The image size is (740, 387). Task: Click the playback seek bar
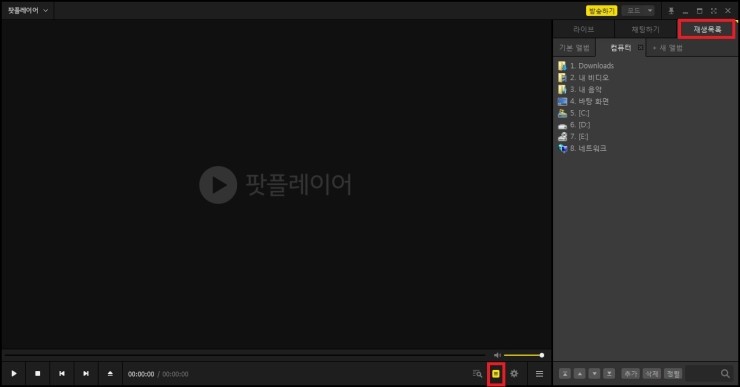click(244, 355)
